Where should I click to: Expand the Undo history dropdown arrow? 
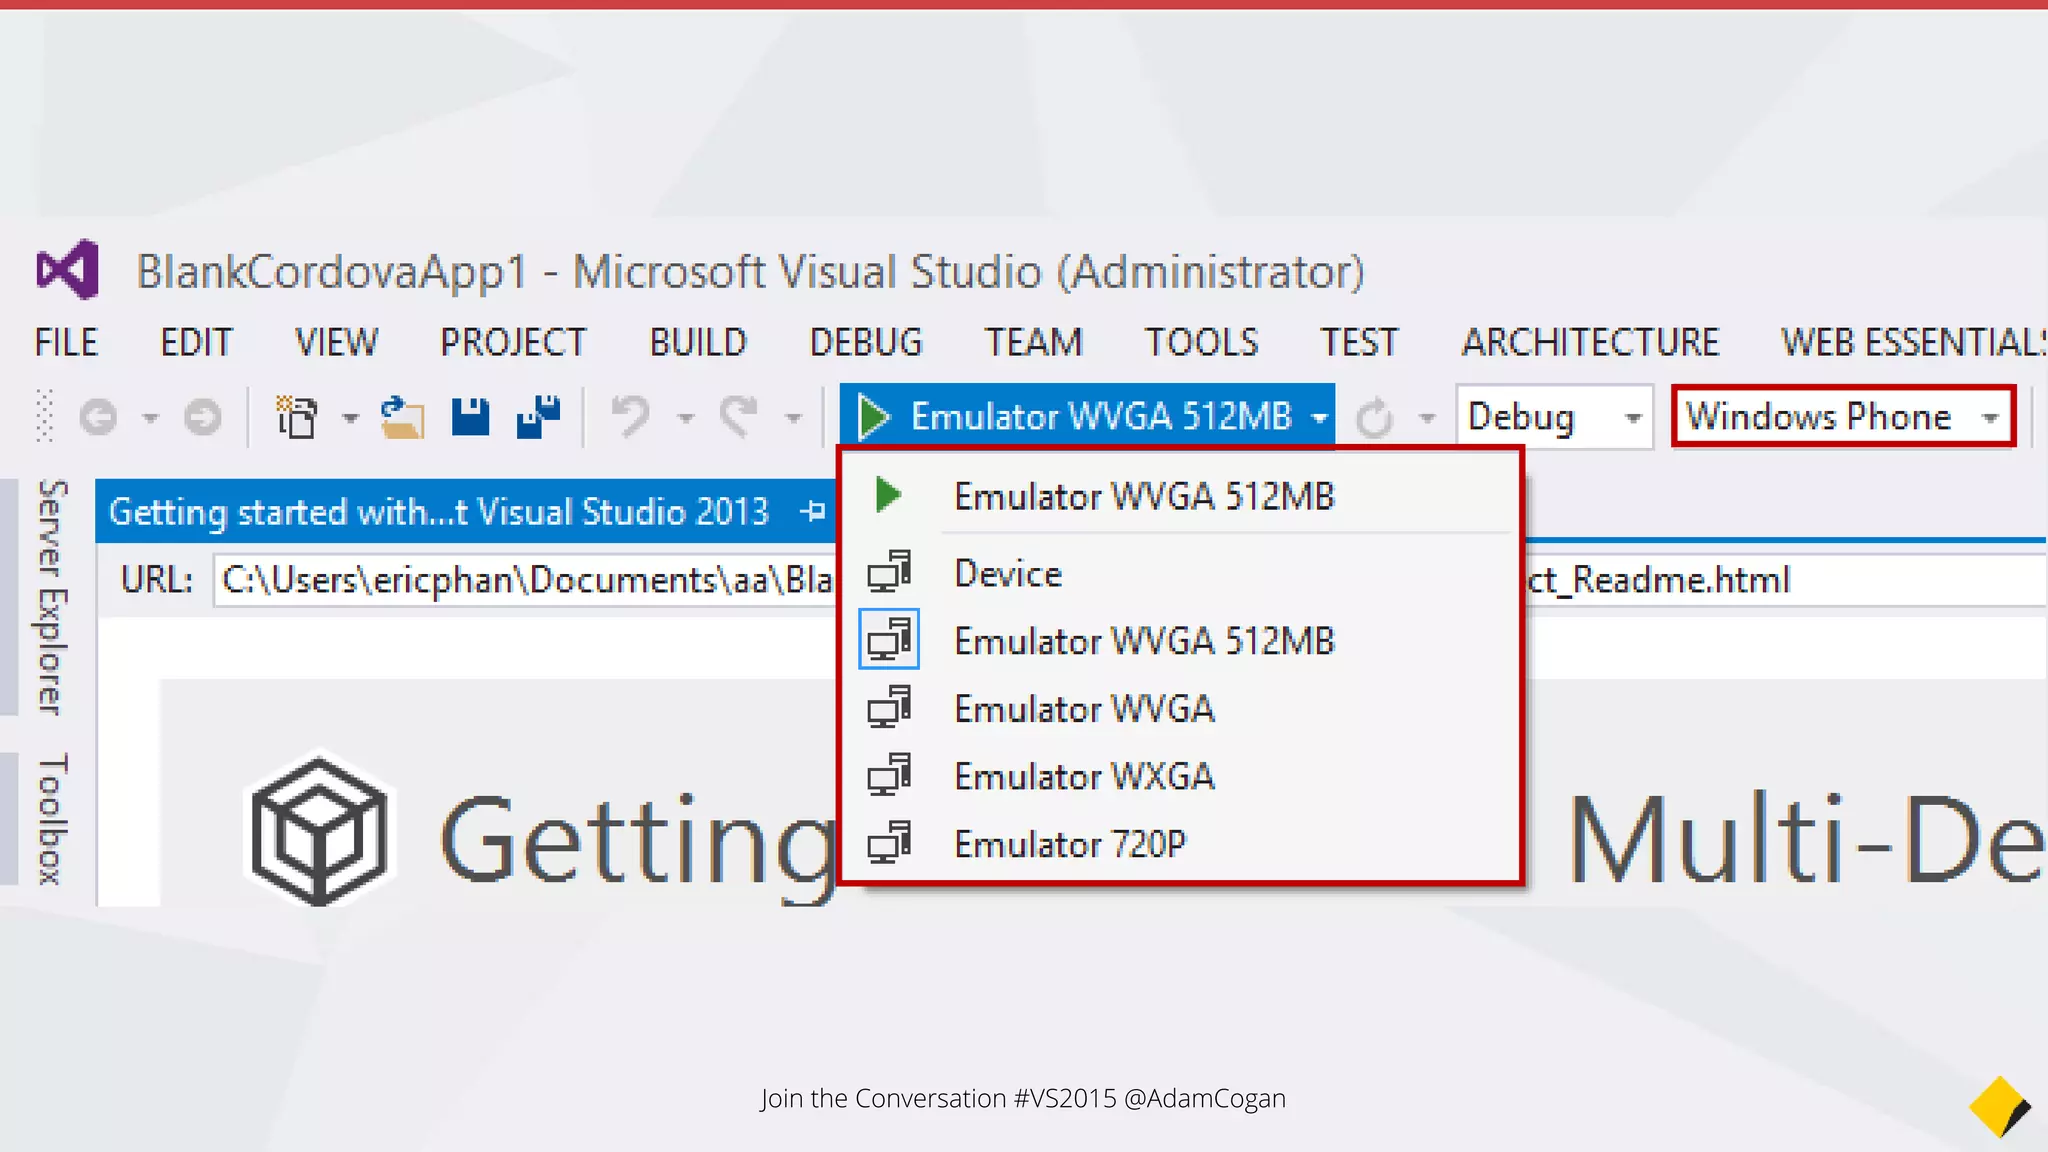pos(686,418)
